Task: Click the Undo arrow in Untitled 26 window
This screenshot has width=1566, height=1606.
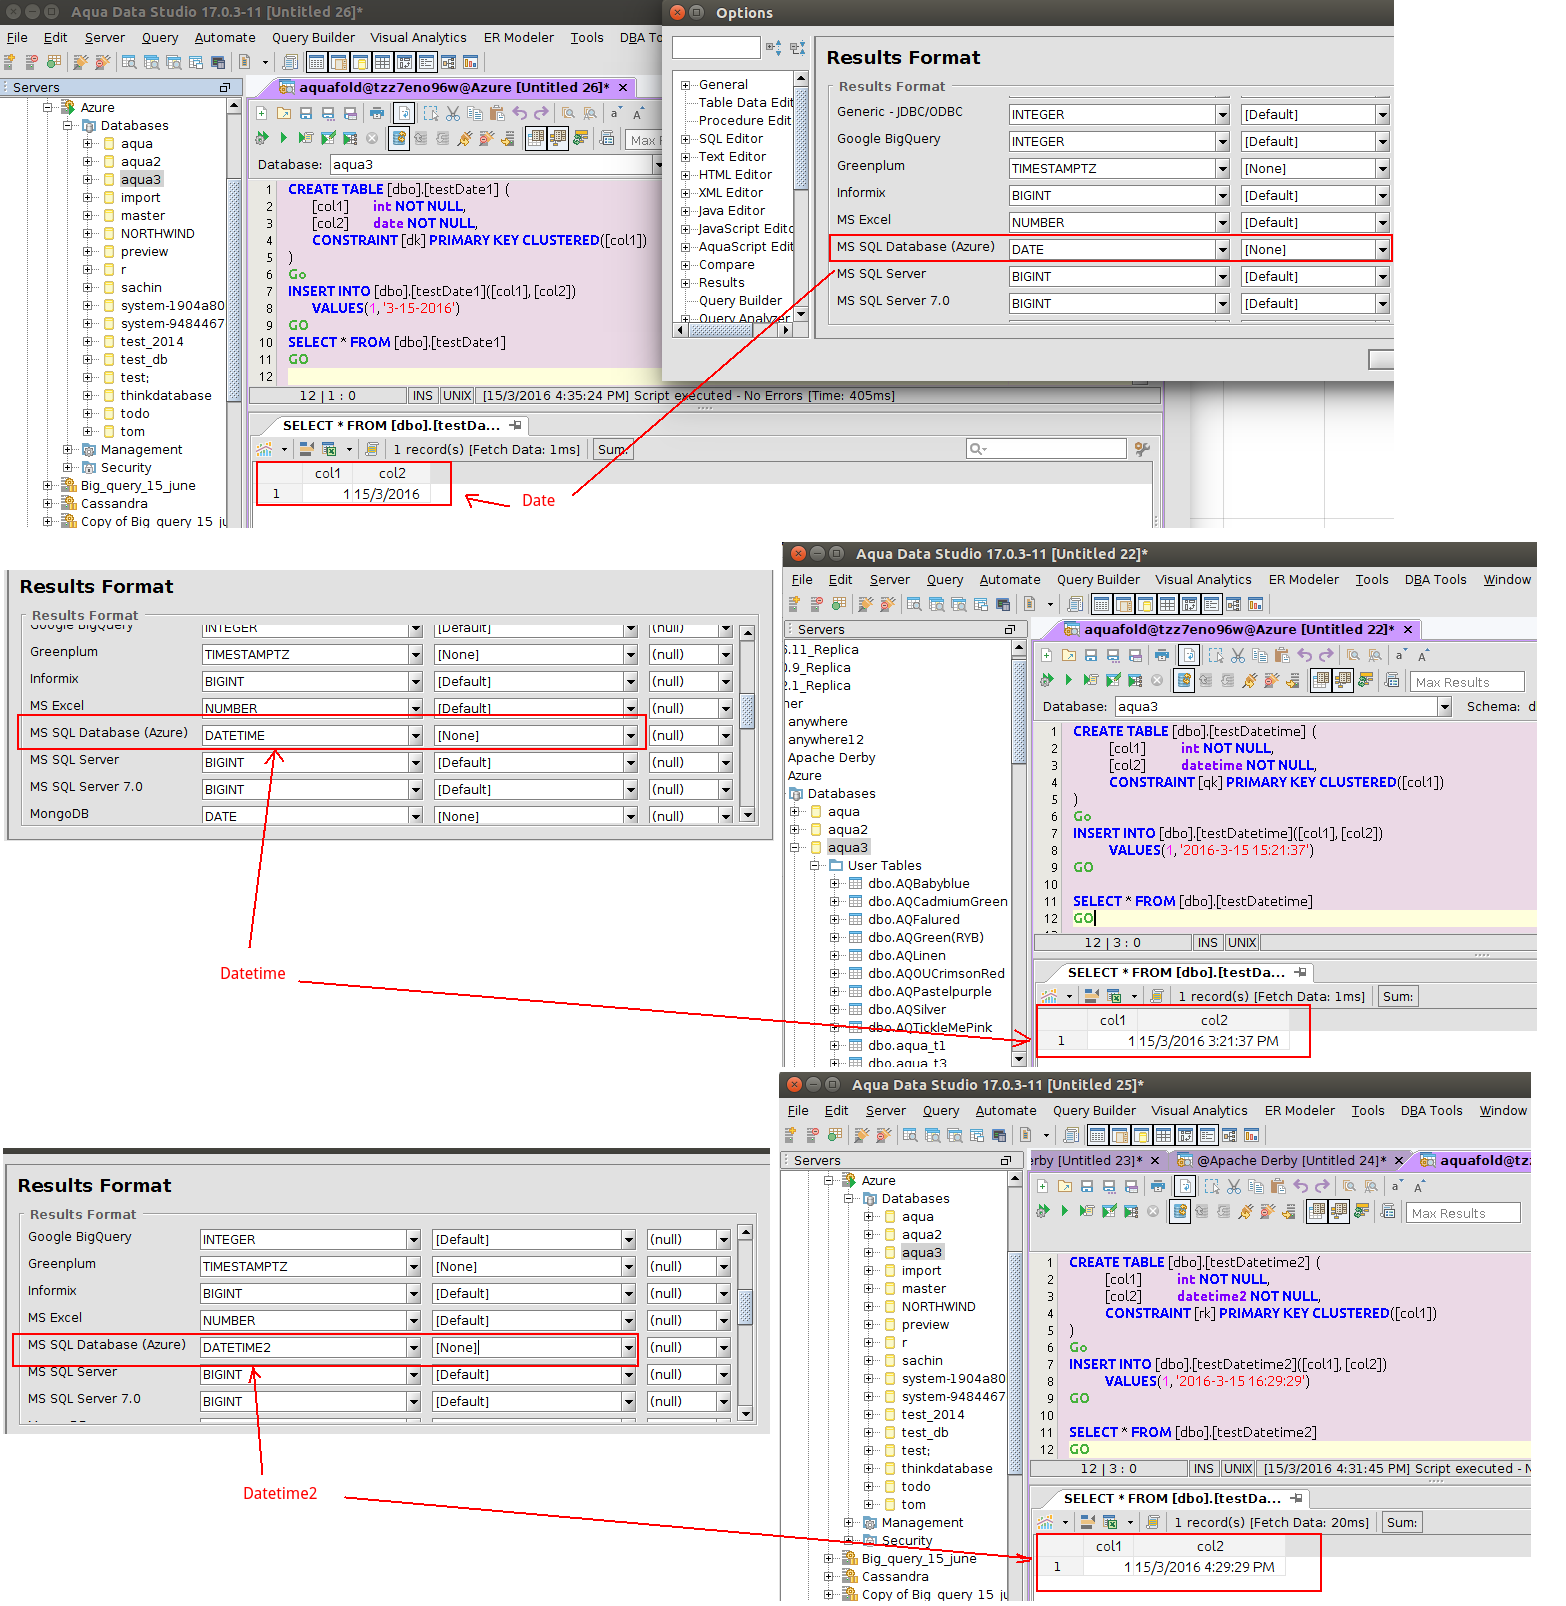Action: click(x=519, y=113)
